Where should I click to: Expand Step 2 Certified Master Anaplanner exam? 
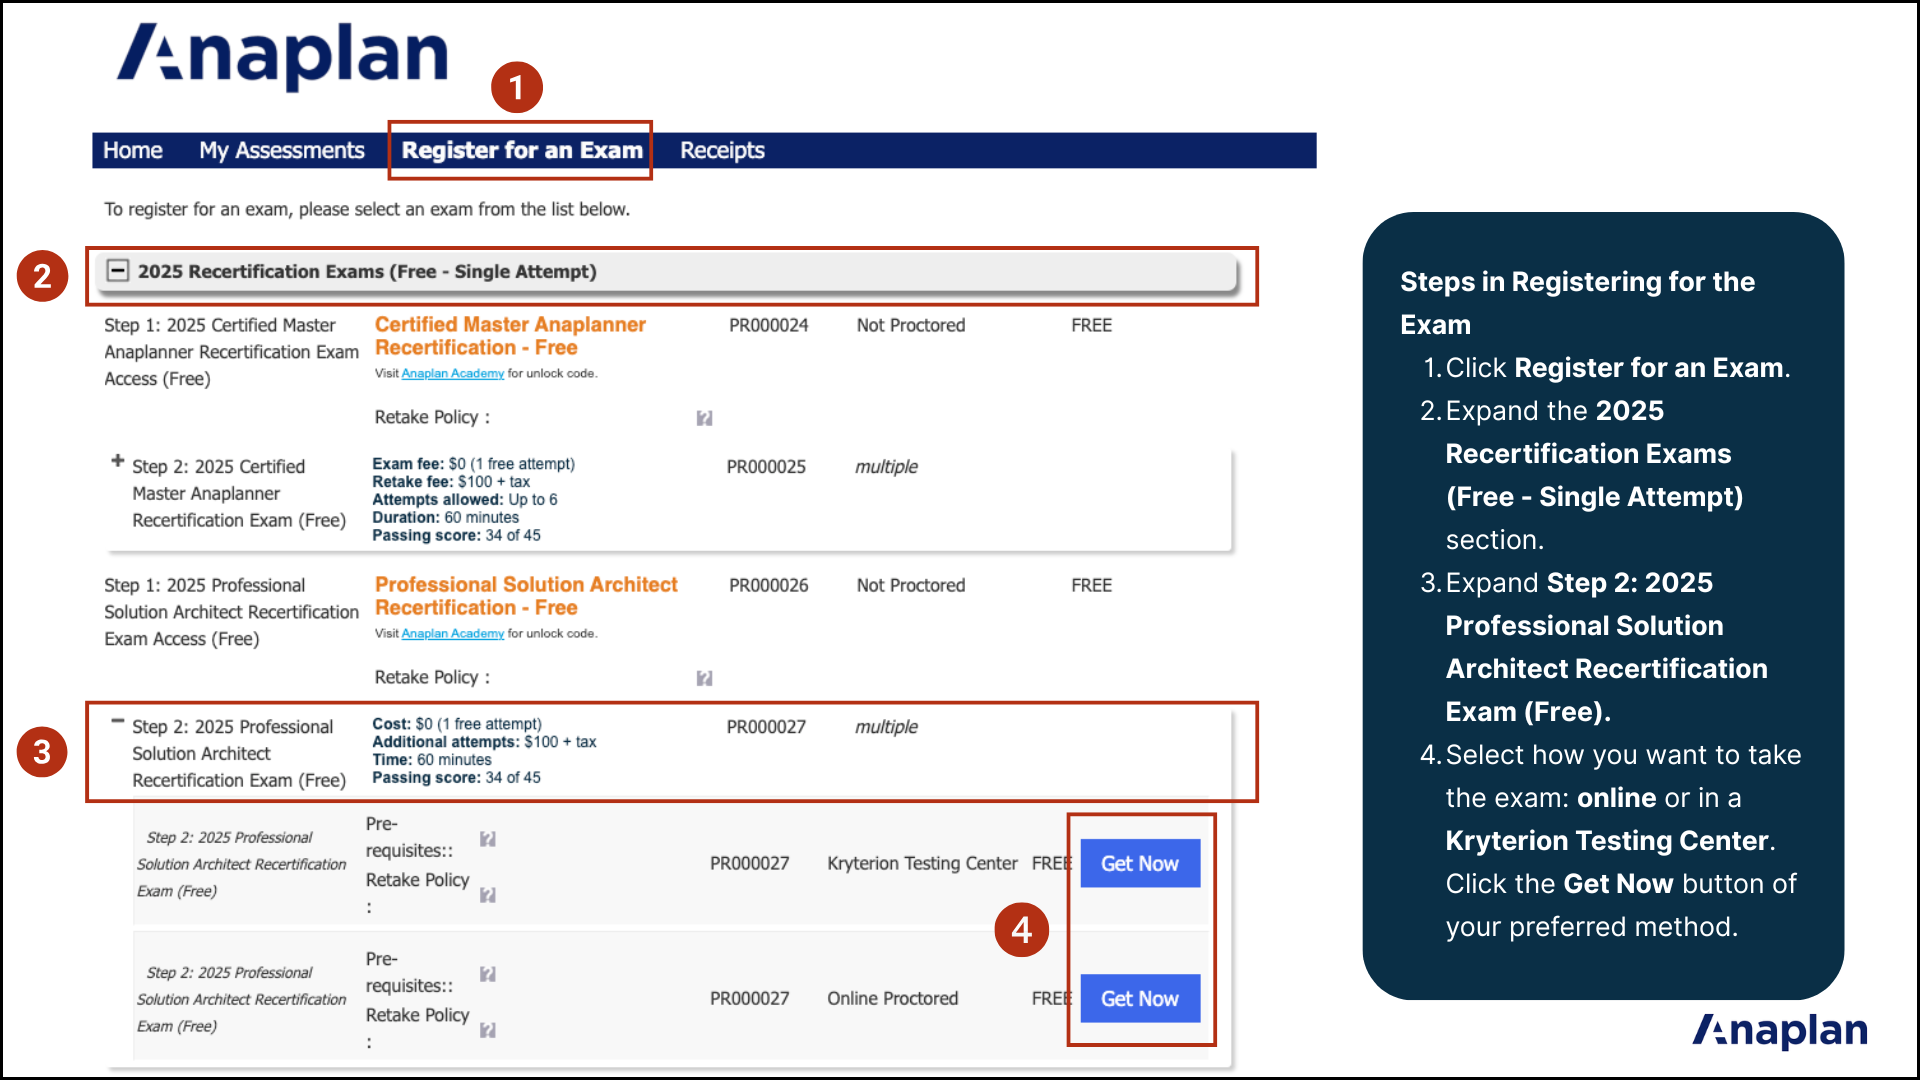(118, 461)
